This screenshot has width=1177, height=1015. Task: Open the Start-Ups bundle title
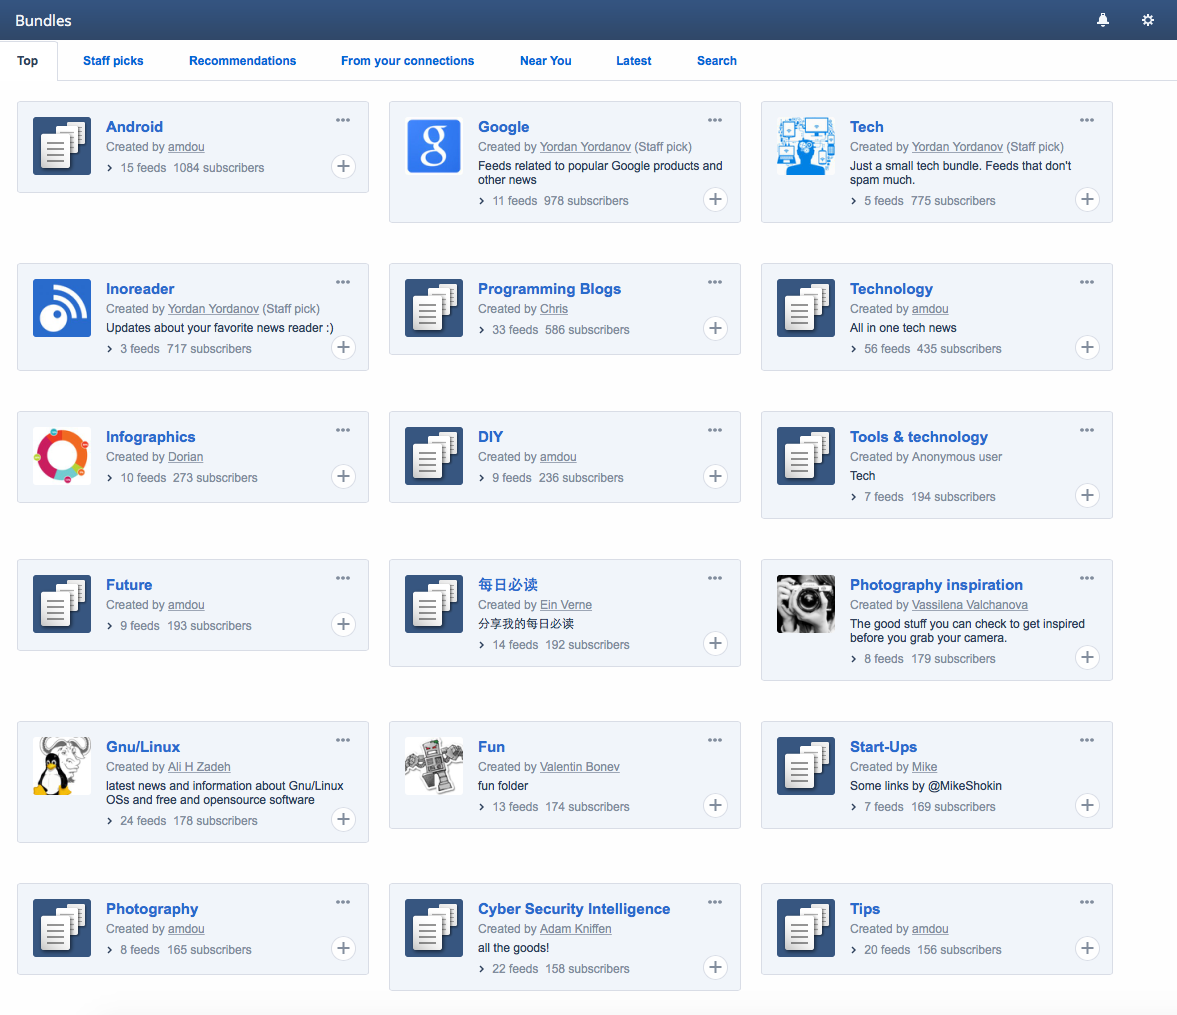[884, 747]
